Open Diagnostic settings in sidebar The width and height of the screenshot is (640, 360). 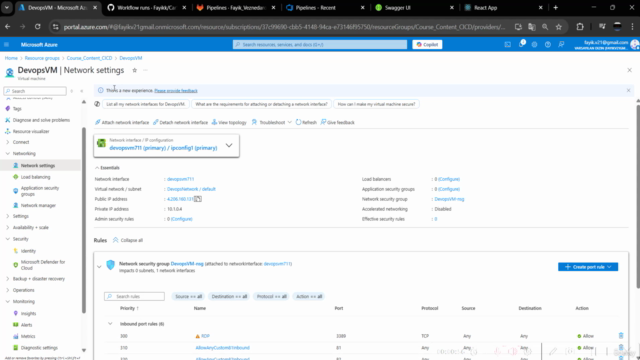[39, 348]
